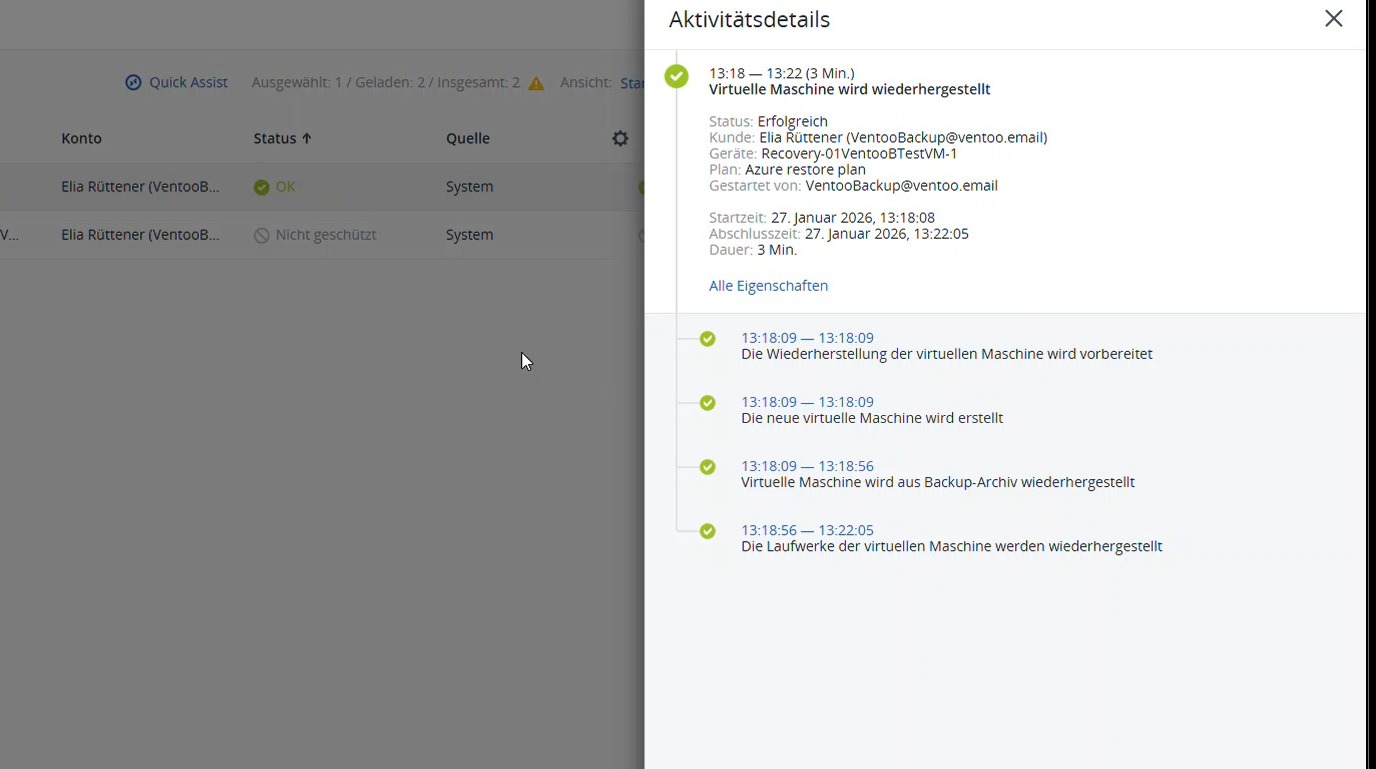Click check icon for 'neue virtuelle Maschine' step
This screenshot has width=1376, height=769.
point(708,403)
